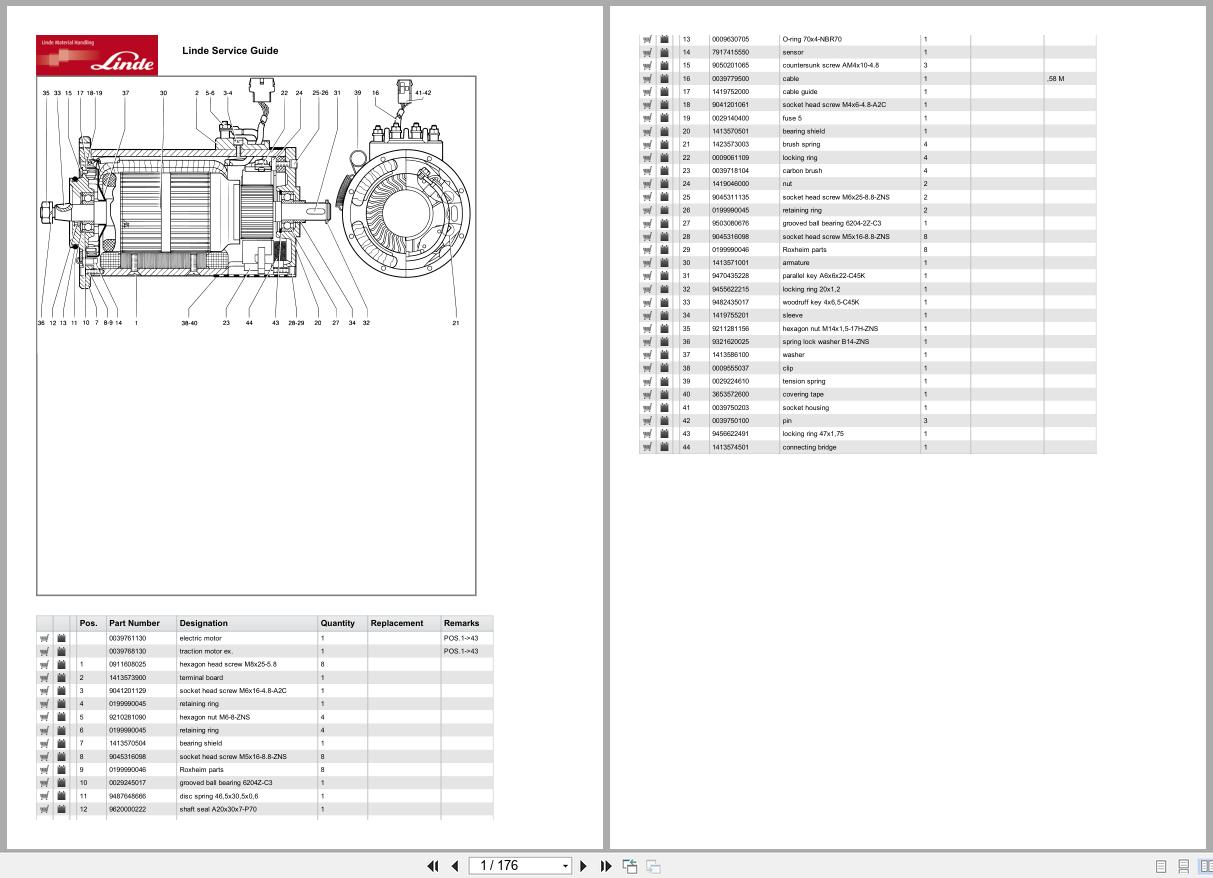This screenshot has height=878, width=1213.
Task: Open the page number dropdown list
Action: (x=565, y=865)
